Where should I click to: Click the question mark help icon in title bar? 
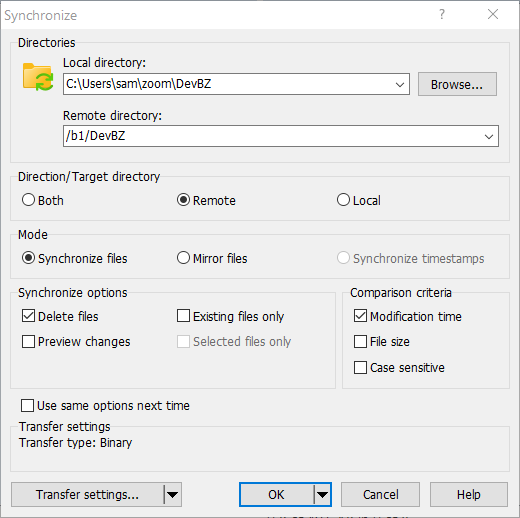coord(442,14)
